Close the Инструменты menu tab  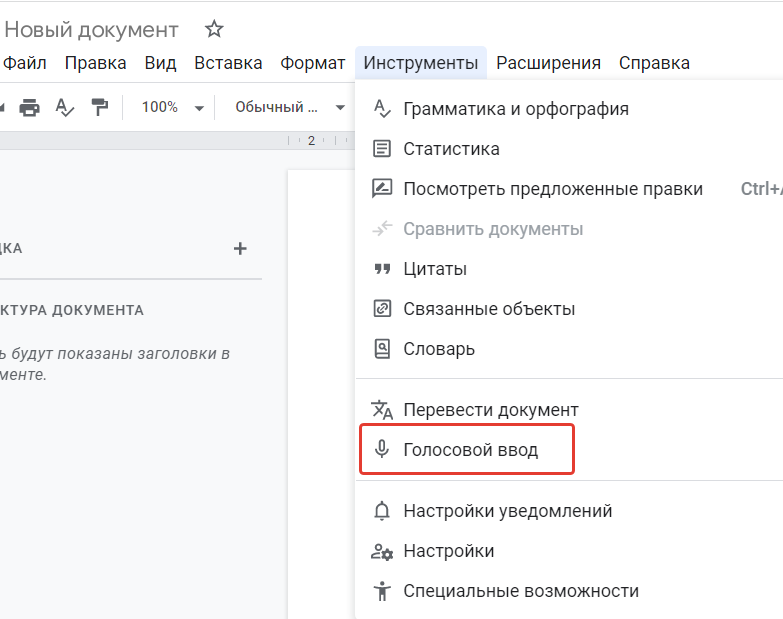click(421, 63)
